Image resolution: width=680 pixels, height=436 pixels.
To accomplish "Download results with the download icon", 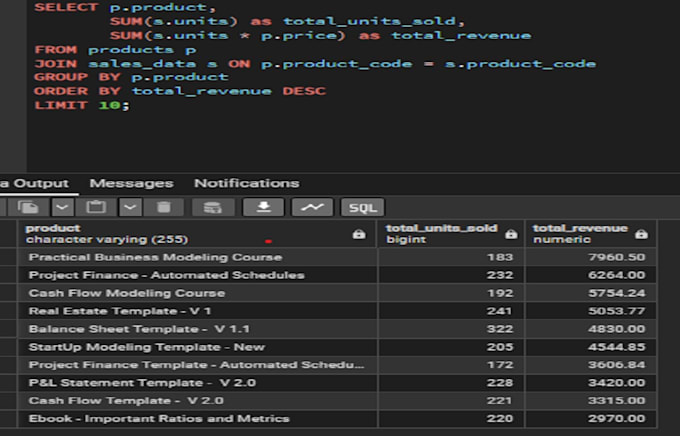I will click(x=264, y=207).
